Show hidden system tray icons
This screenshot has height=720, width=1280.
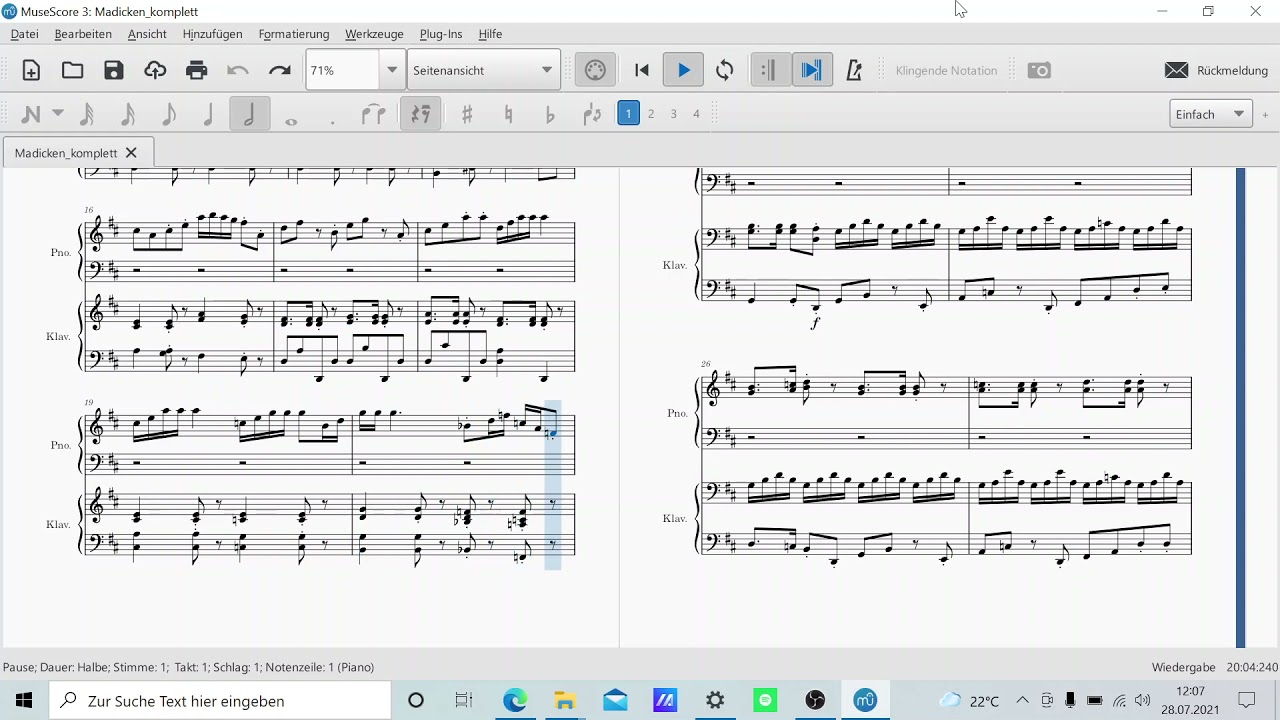pyautogui.click(x=1022, y=700)
